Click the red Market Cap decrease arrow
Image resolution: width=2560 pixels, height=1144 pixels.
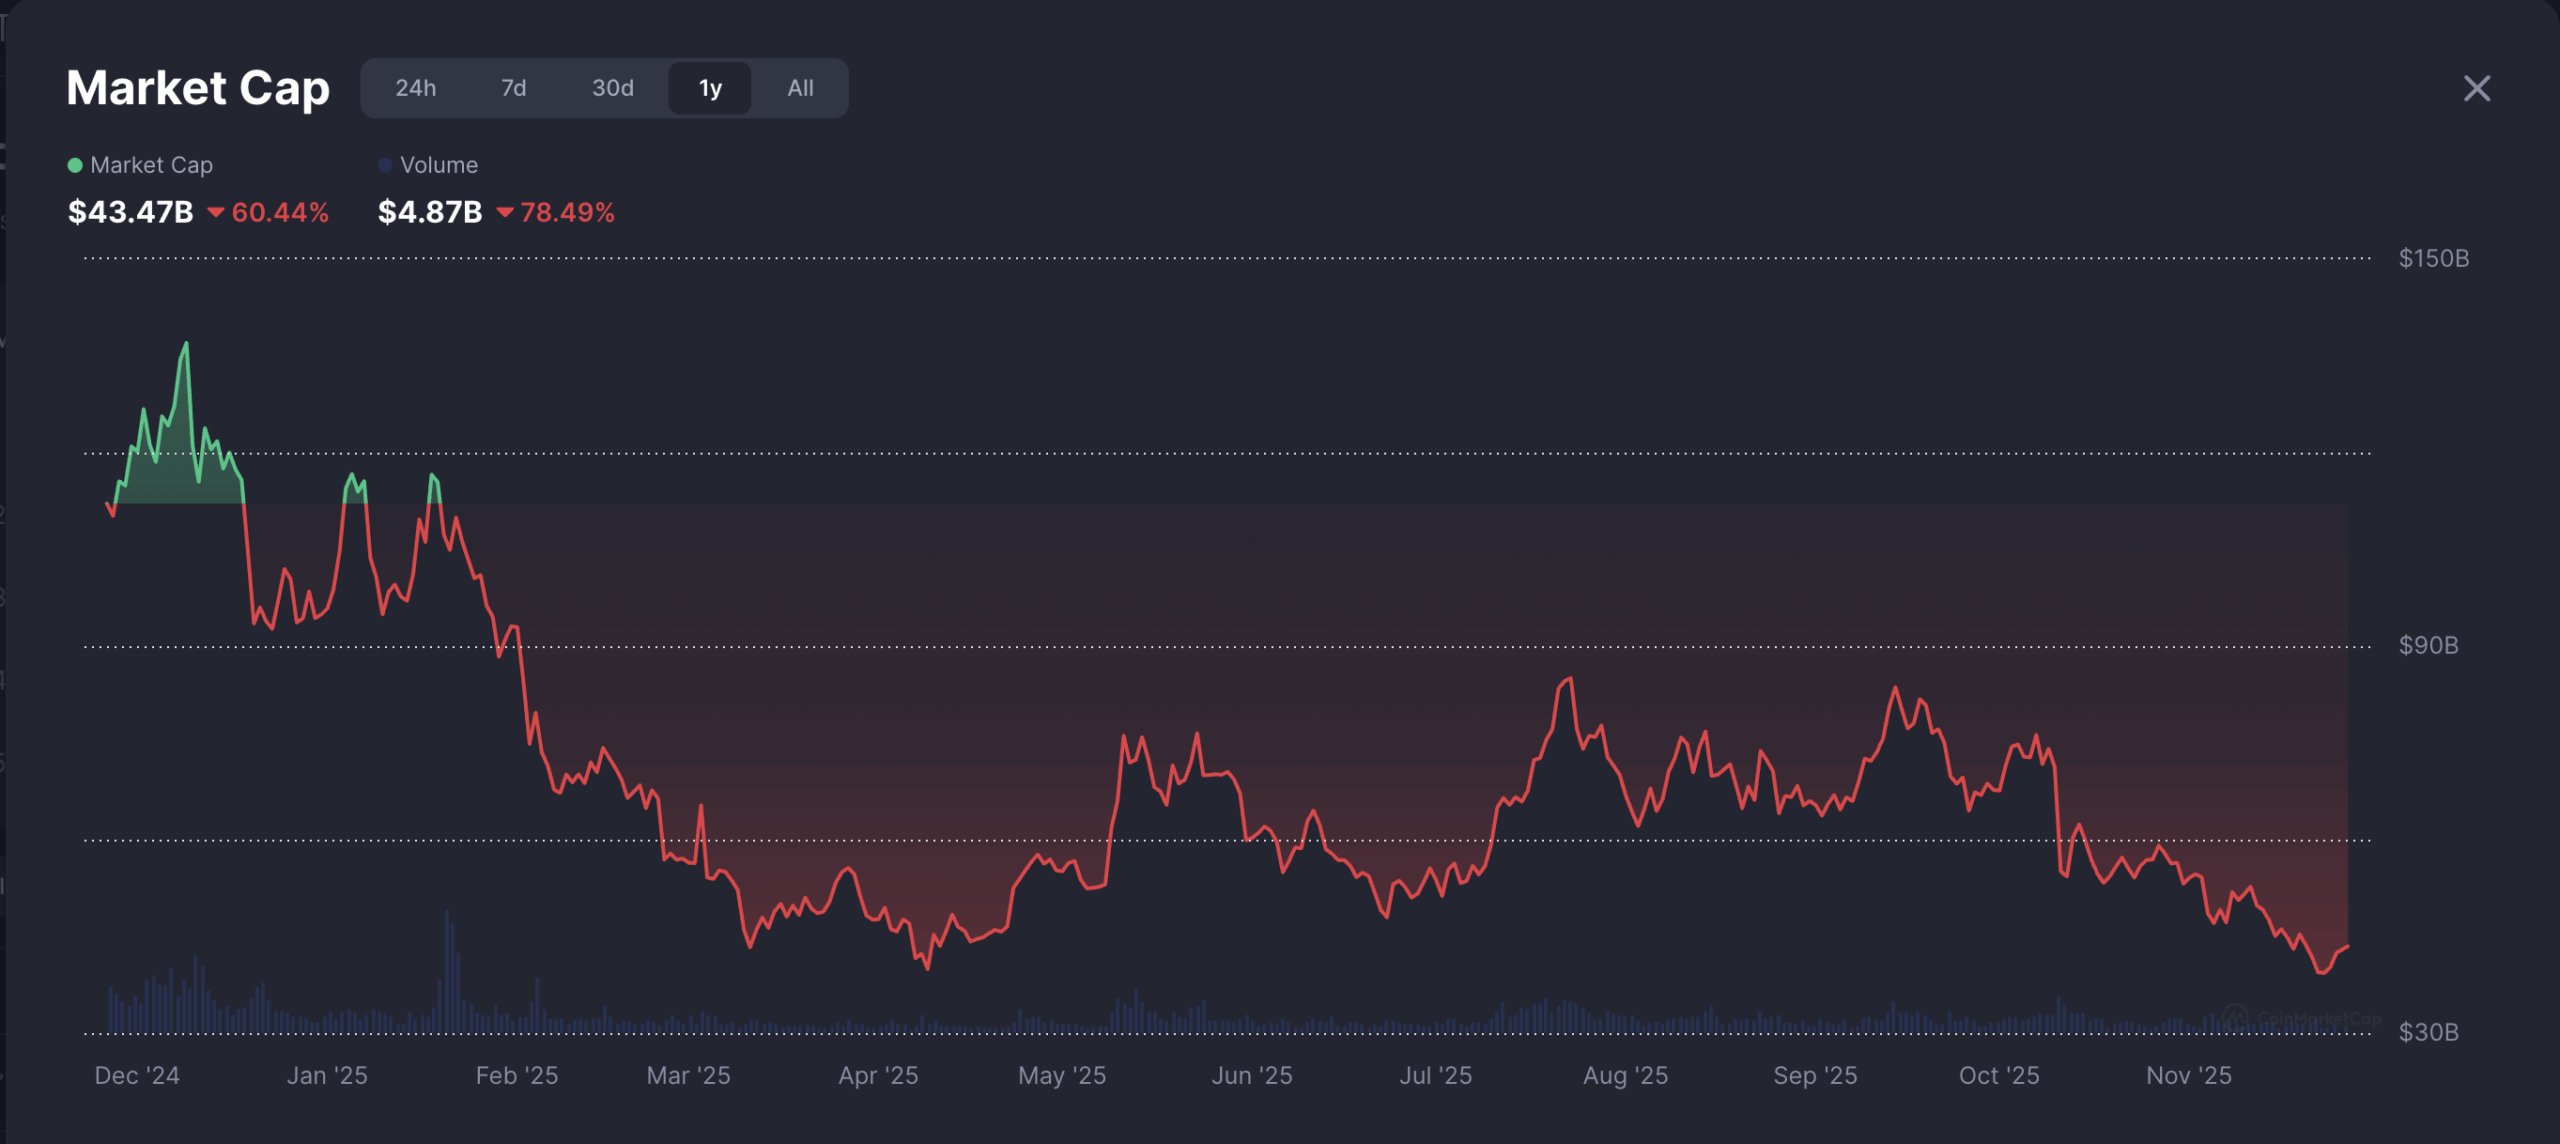(x=215, y=212)
